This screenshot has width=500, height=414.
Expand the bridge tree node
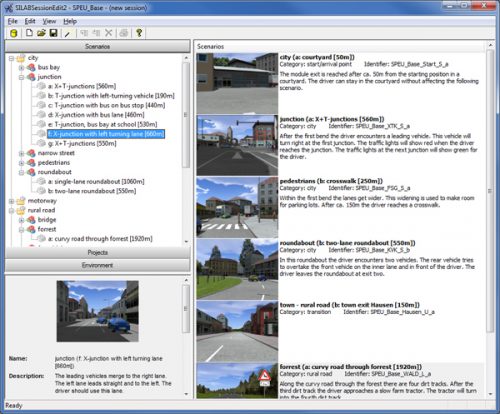[x=21, y=220]
